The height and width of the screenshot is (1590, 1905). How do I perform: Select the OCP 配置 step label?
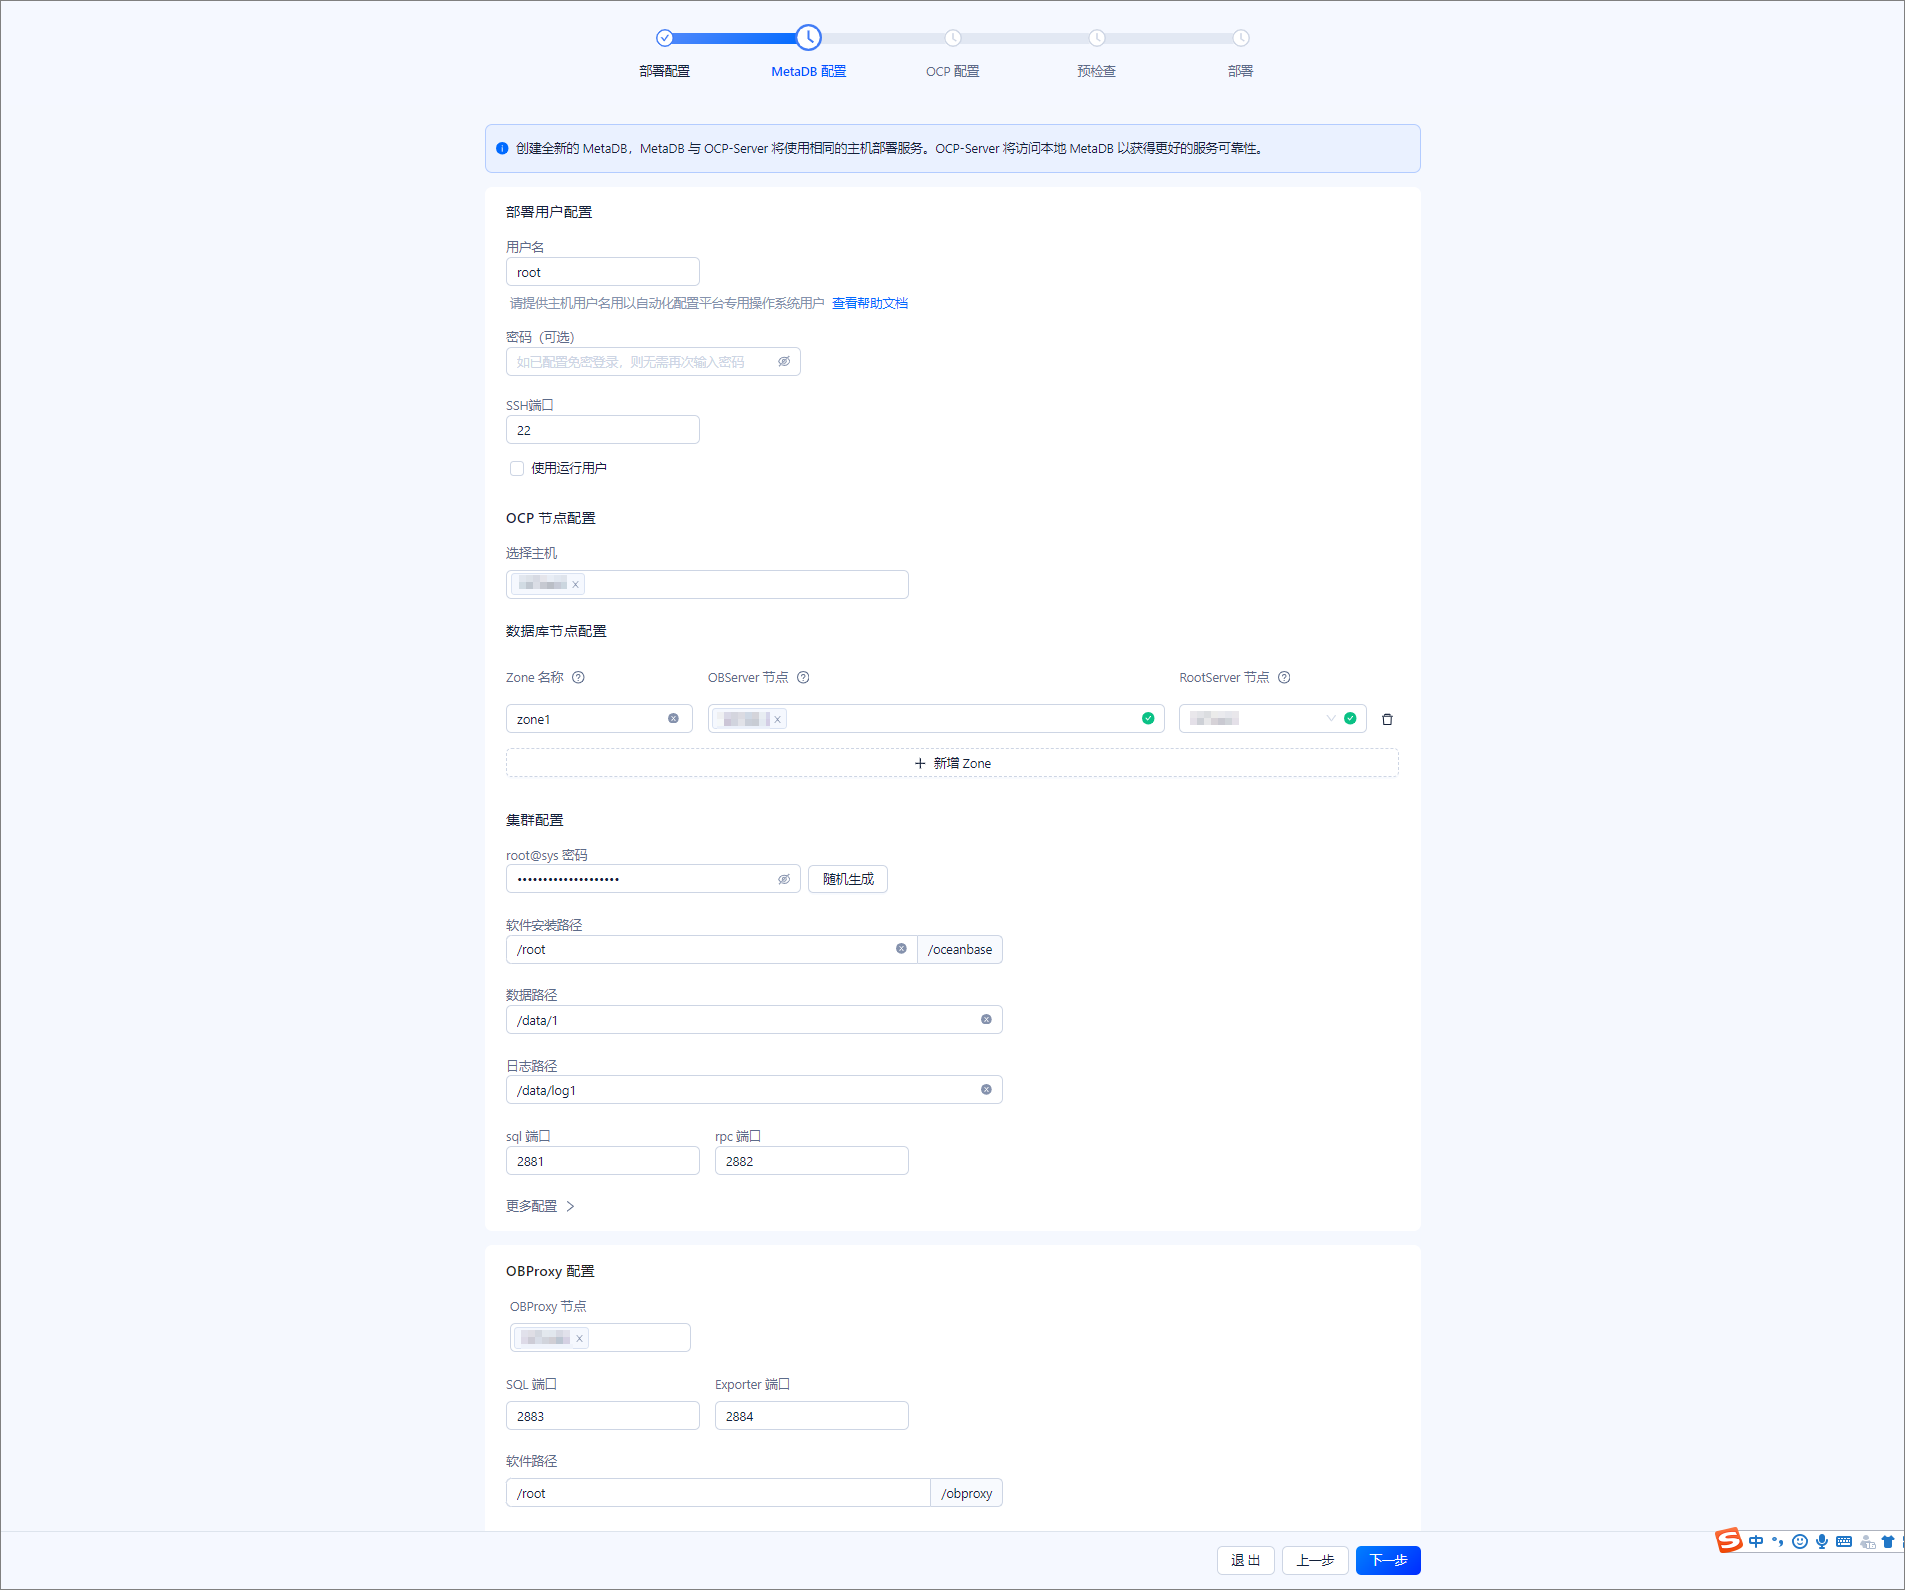[x=953, y=71]
